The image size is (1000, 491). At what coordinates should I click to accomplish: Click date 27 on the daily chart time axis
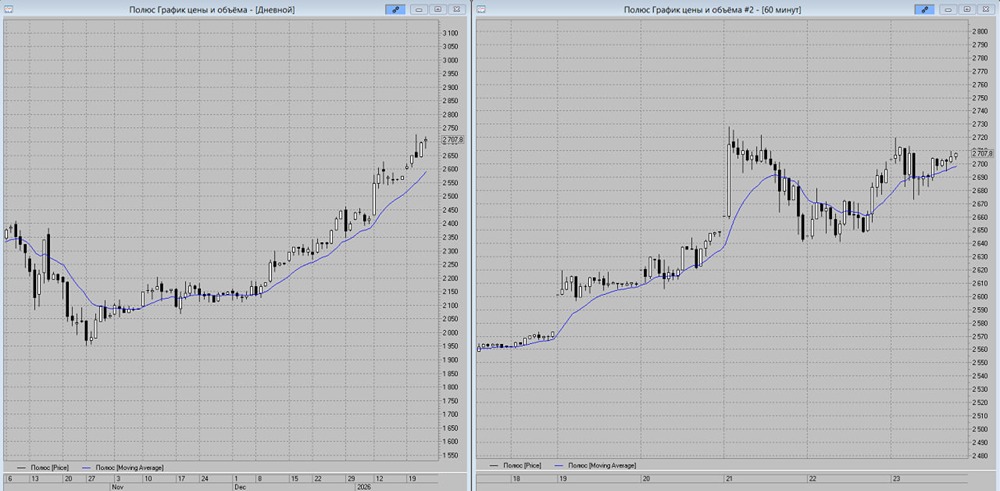point(91,478)
